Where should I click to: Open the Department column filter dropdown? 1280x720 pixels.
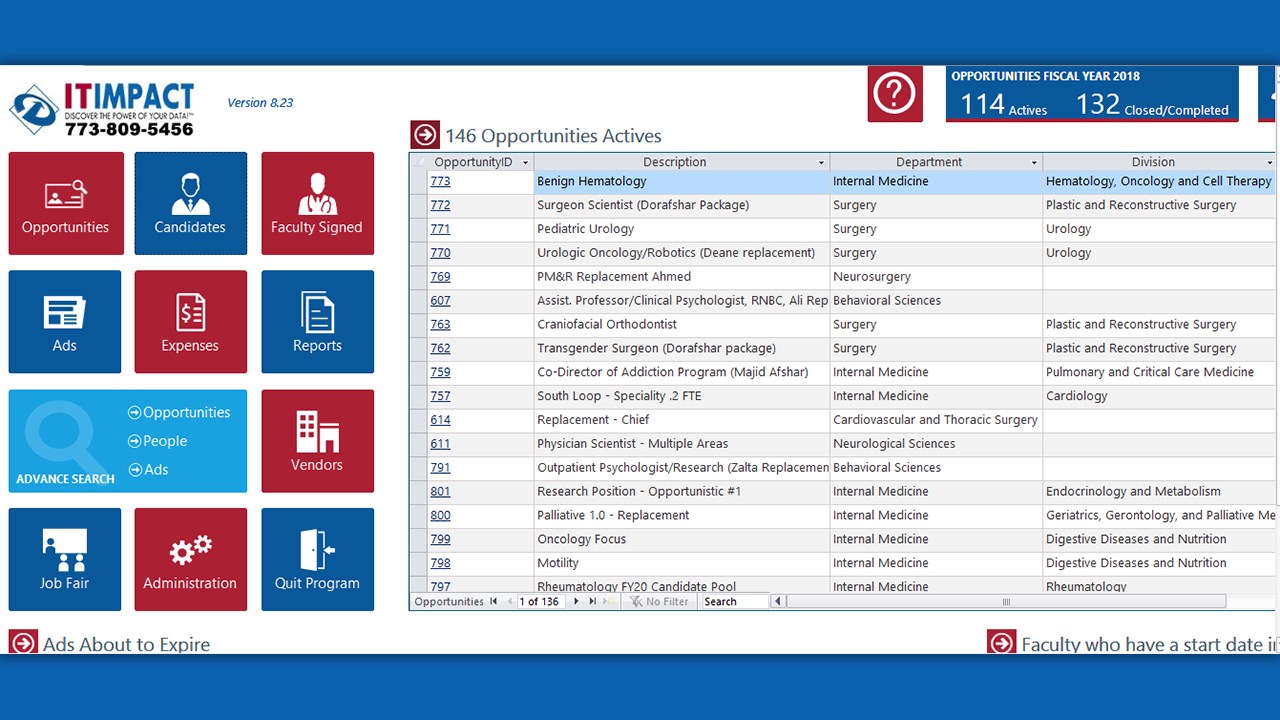(x=1034, y=163)
